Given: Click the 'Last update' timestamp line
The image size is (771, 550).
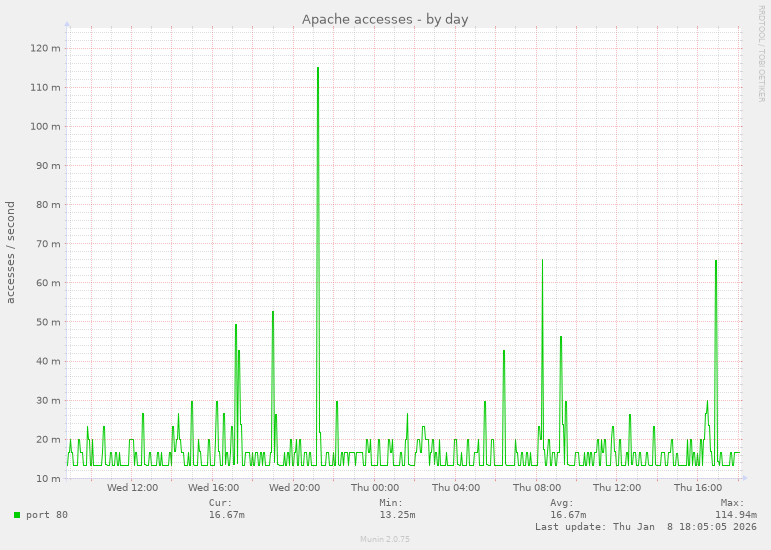Looking at the screenshot, I should tap(646, 526).
